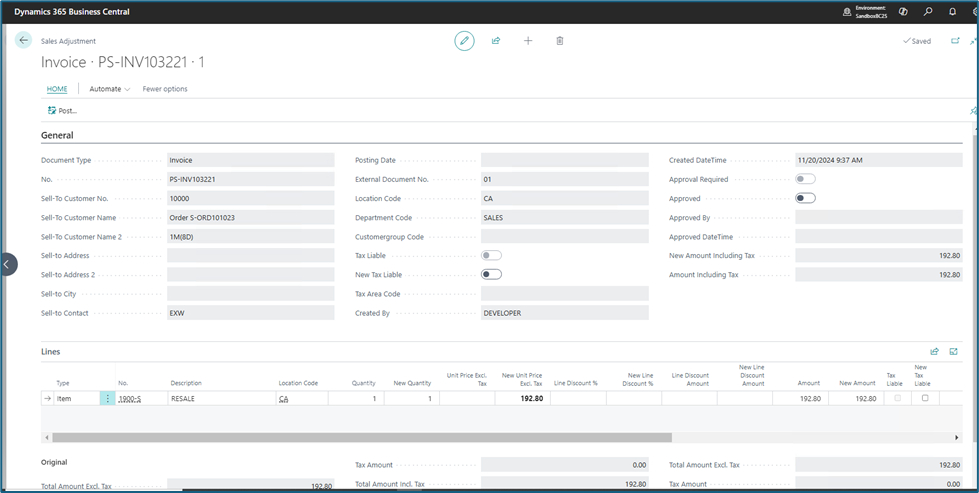Click the Tax Area Code field
Viewport: 979px width, 493px height.
click(x=565, y=294)
